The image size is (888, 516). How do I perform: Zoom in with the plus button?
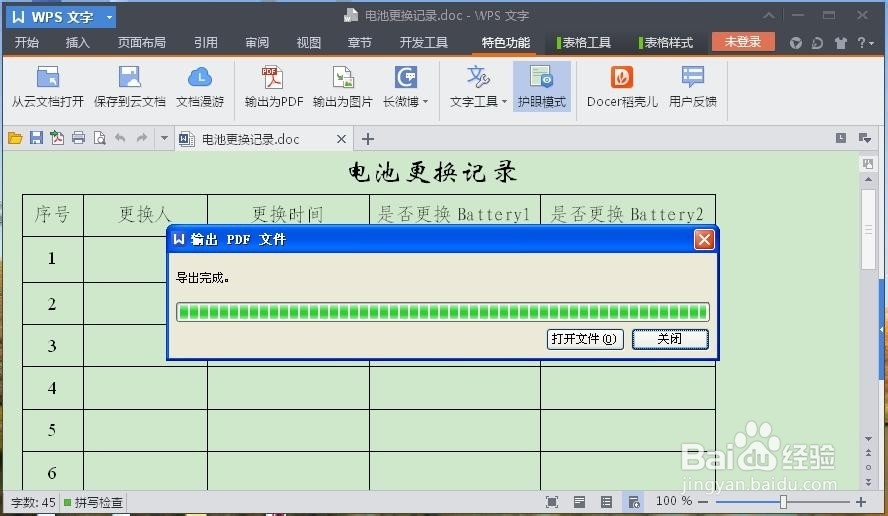pos(861,502)
